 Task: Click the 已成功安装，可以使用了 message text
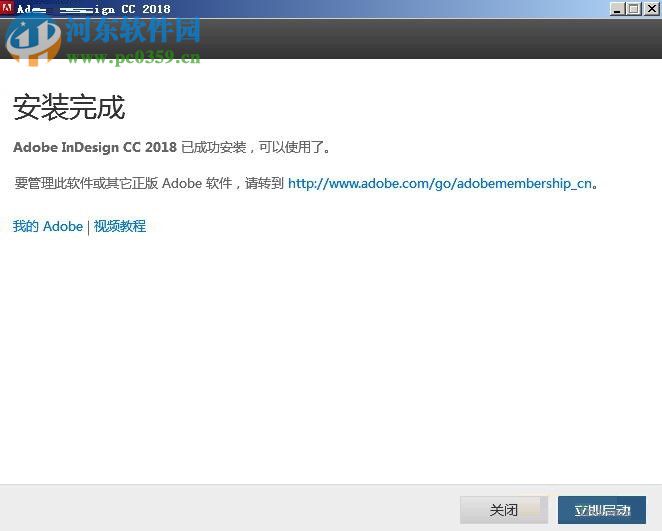click(x=256, y=147)
